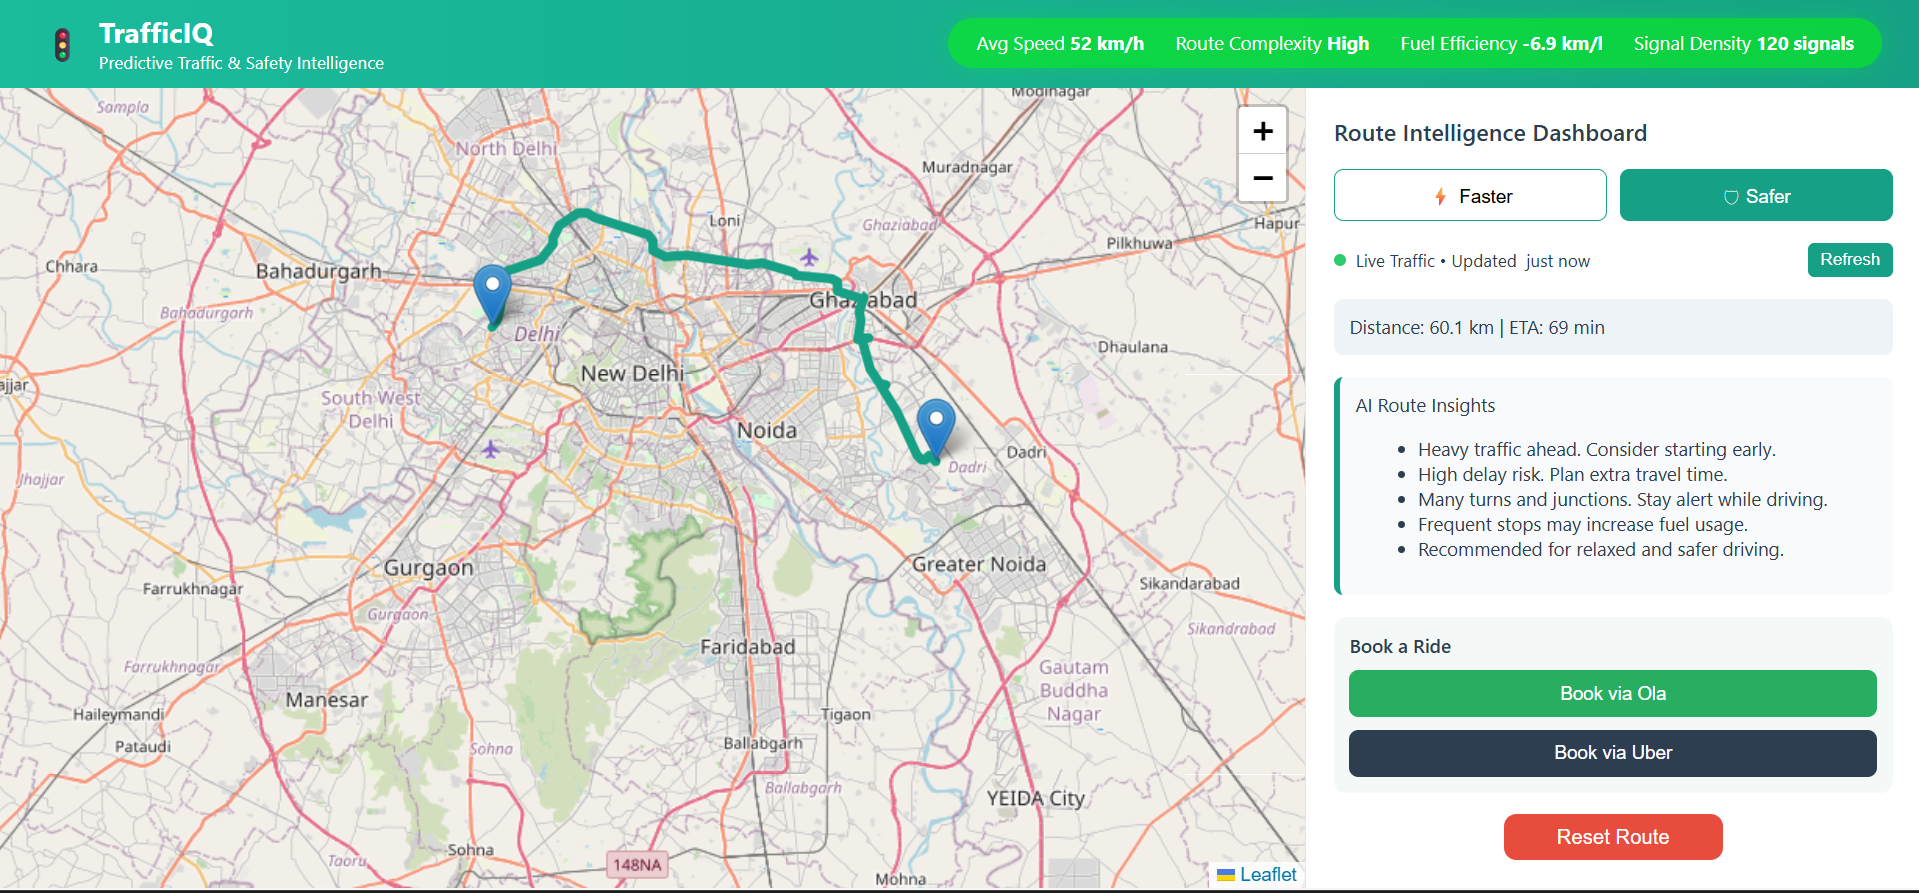The image size is (1919, 893).
Task: Zoom out the map with minus button
Action: coord(1262,178)
